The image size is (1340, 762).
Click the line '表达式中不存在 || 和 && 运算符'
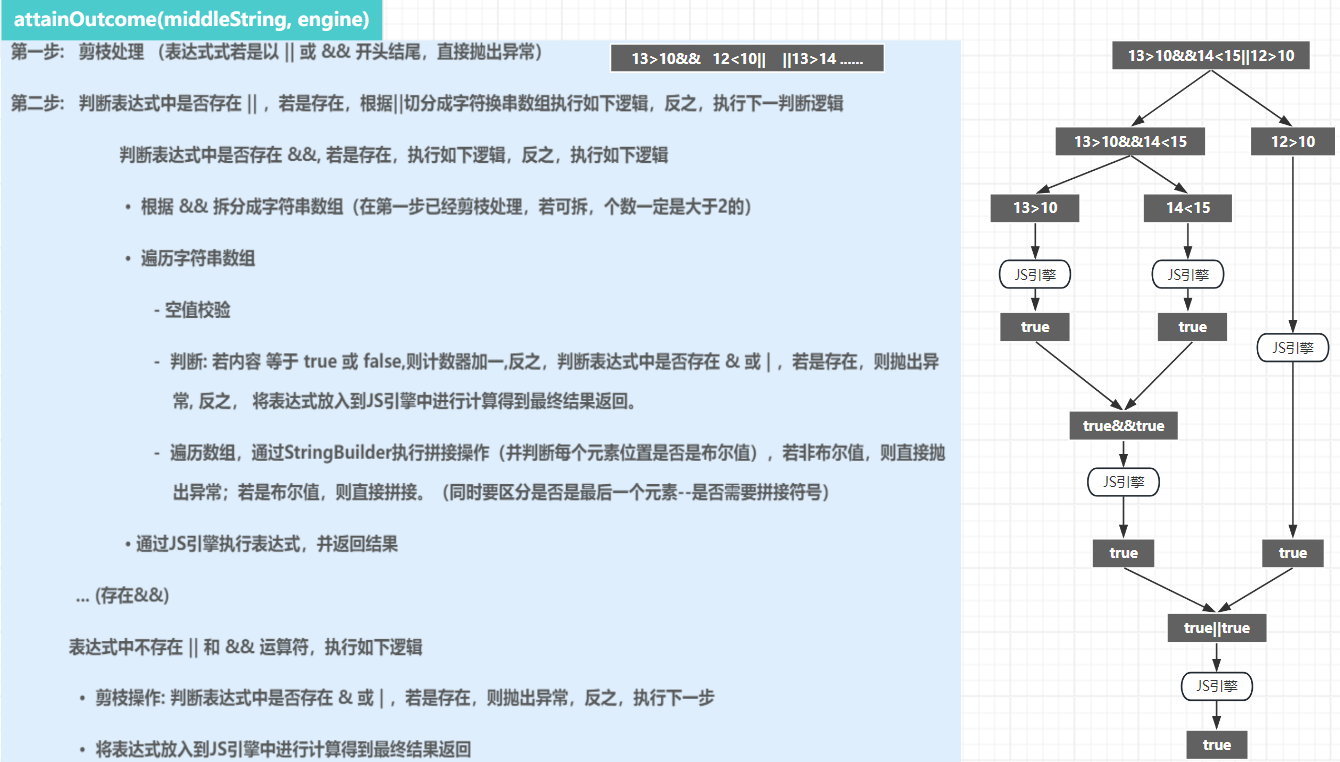(x=245, y=647)
